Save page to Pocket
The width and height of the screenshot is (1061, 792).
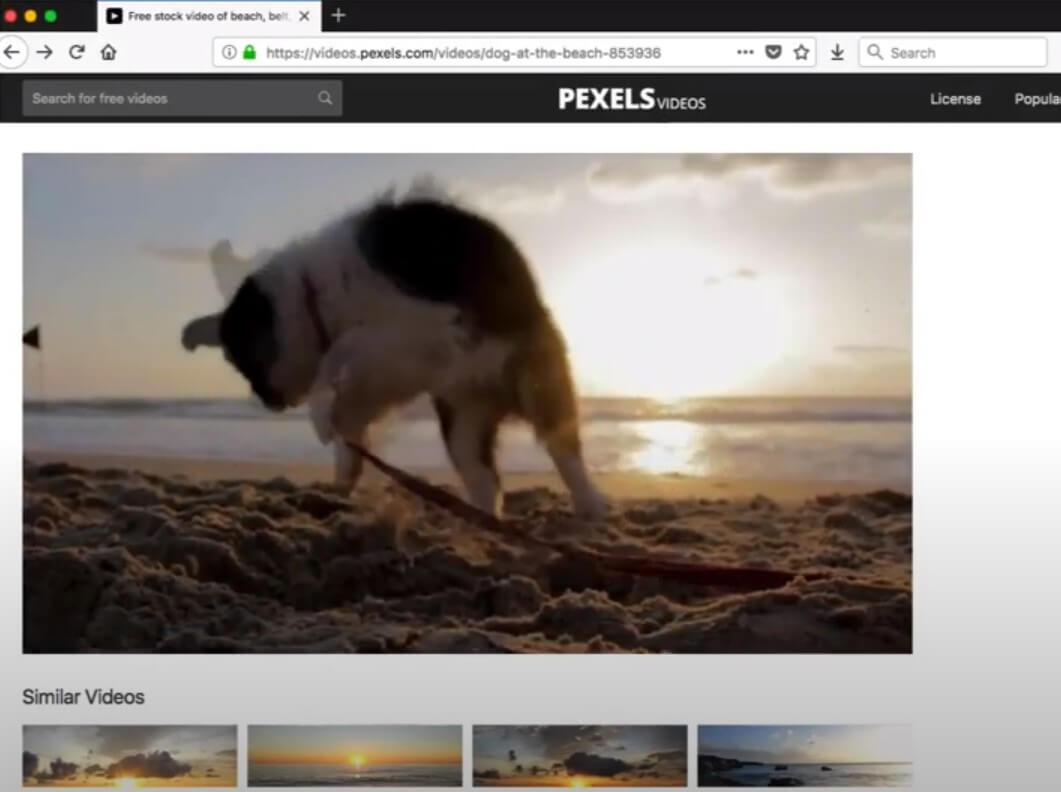(x=772, y=52)
